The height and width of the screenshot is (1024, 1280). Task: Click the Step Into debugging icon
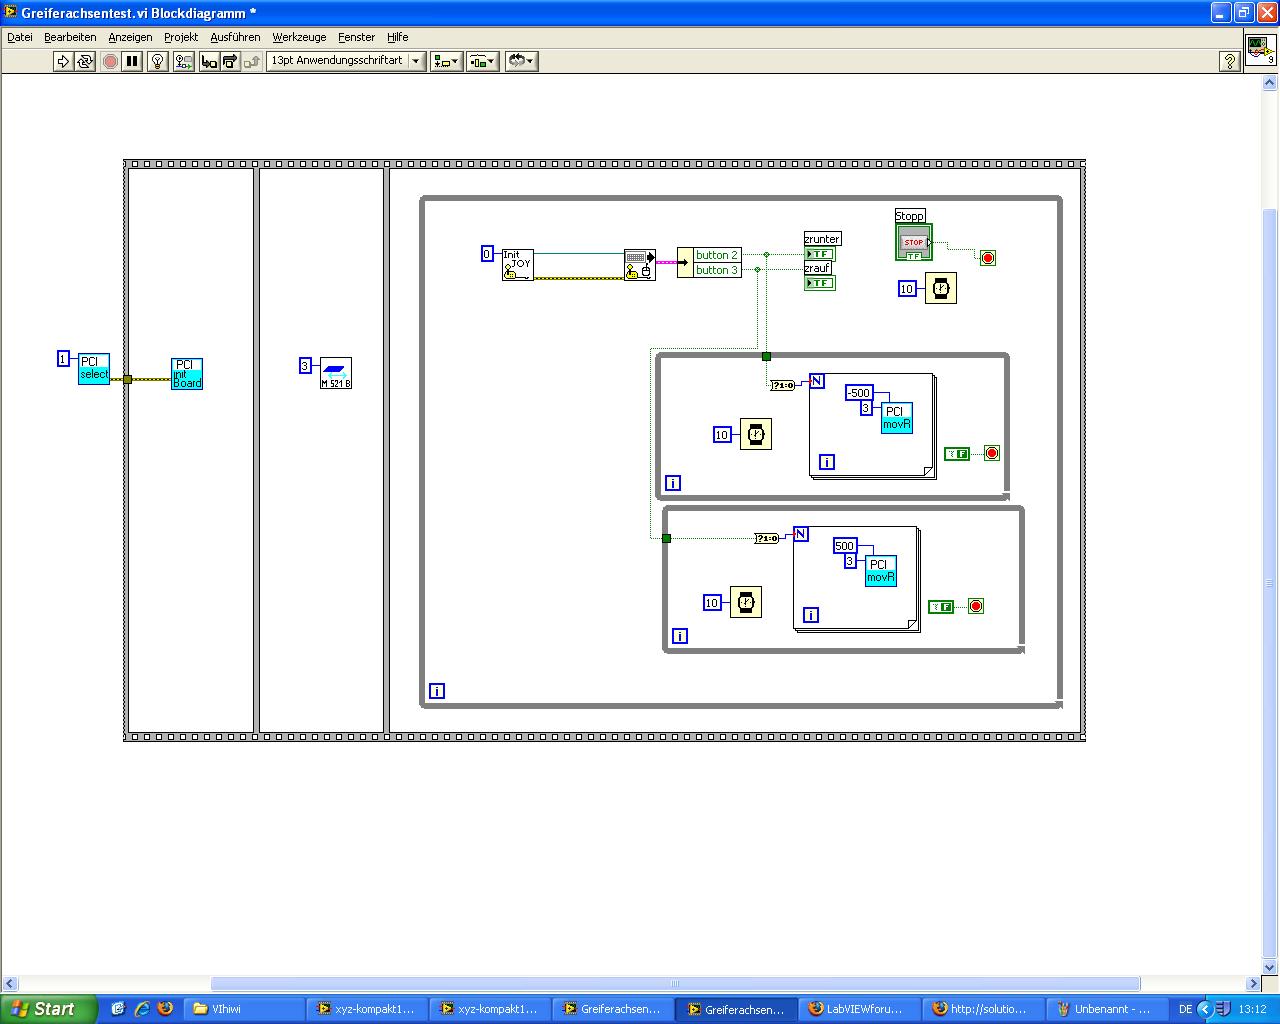(209, 61)
